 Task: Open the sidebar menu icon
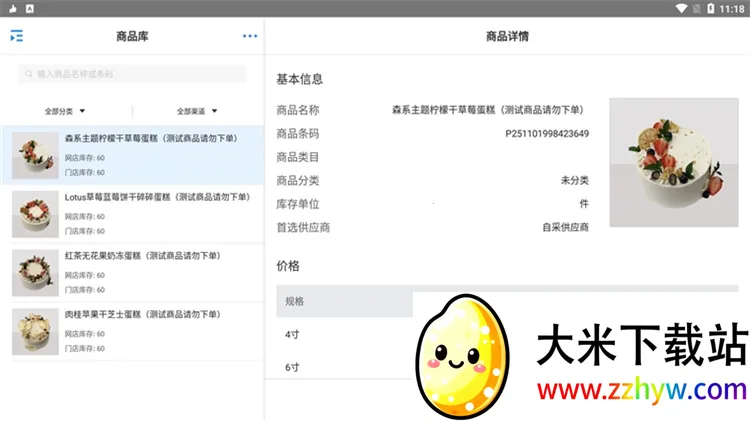coord(16,37)
